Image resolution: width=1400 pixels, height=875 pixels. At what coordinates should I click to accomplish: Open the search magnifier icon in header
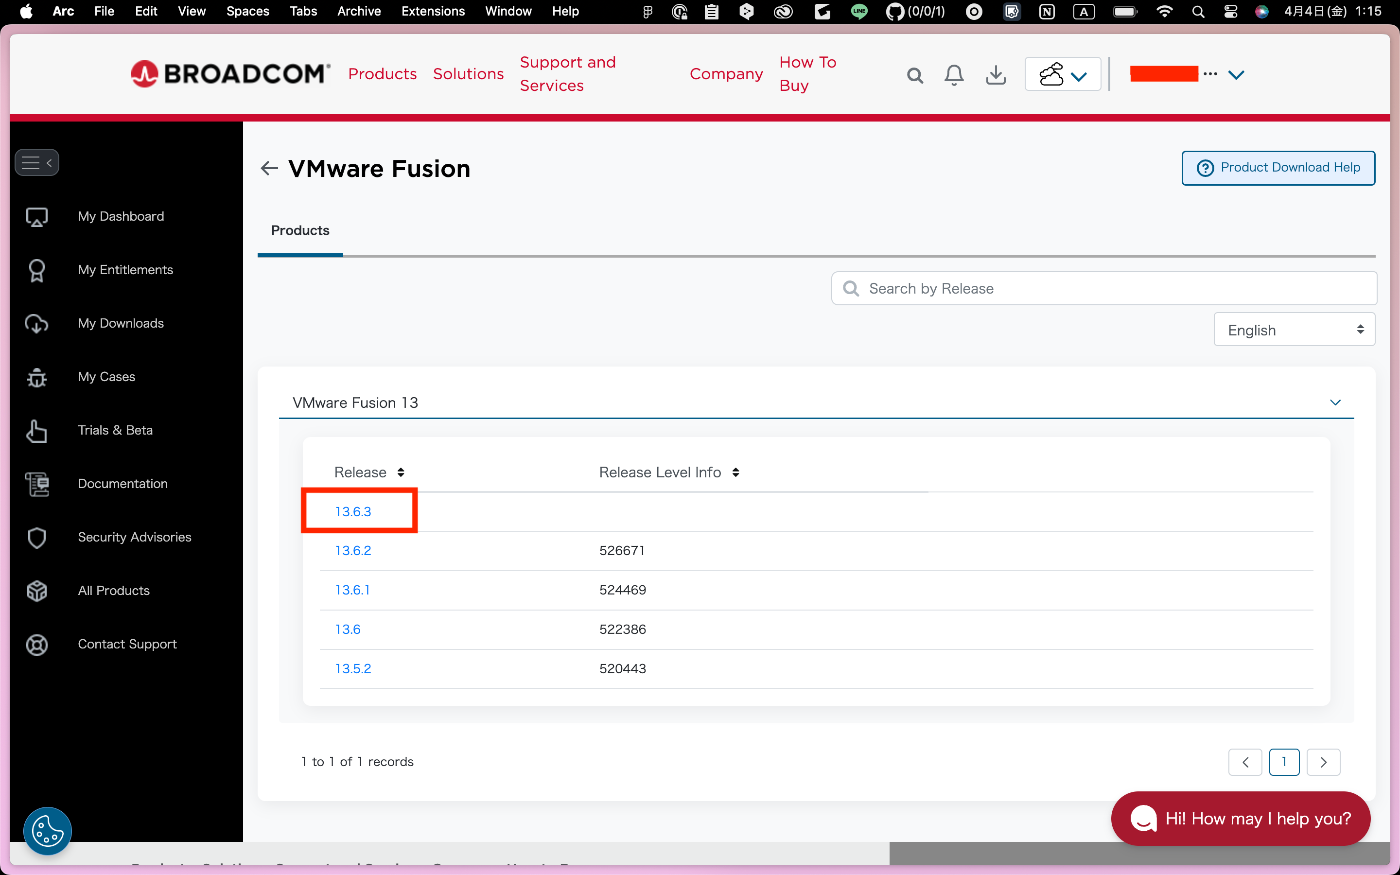pos(915,75)
